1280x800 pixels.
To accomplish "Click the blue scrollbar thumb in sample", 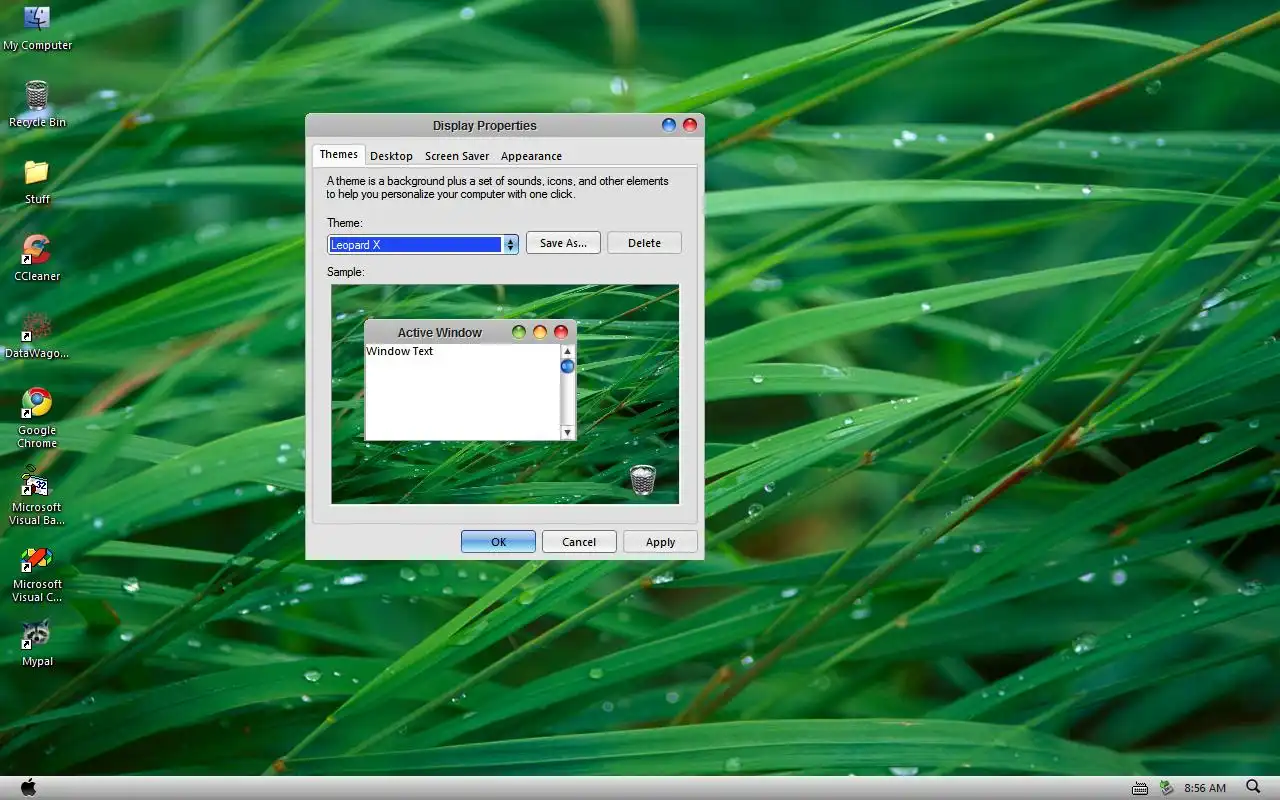I will (x=567, y=366).
